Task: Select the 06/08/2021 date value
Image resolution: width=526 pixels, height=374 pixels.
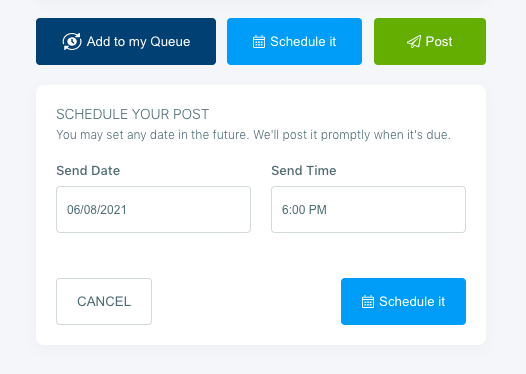Action: (97, 210)
